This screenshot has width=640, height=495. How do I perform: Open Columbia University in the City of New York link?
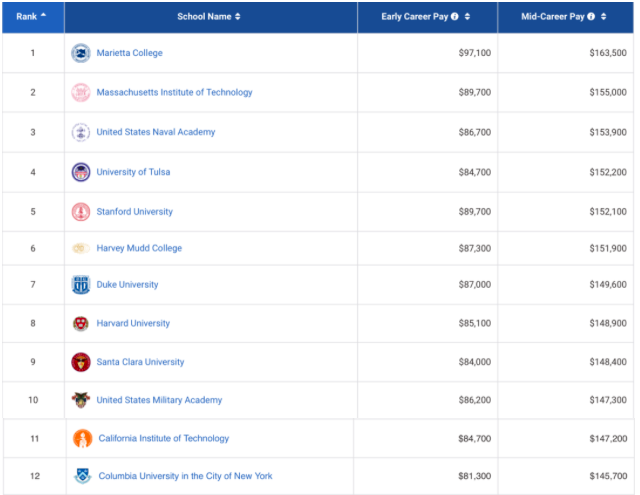(x=185, y=476)
